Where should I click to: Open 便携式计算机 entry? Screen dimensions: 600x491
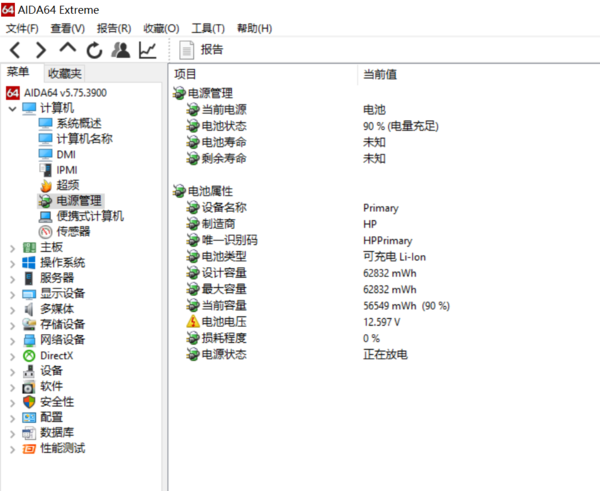click(90, 216)
